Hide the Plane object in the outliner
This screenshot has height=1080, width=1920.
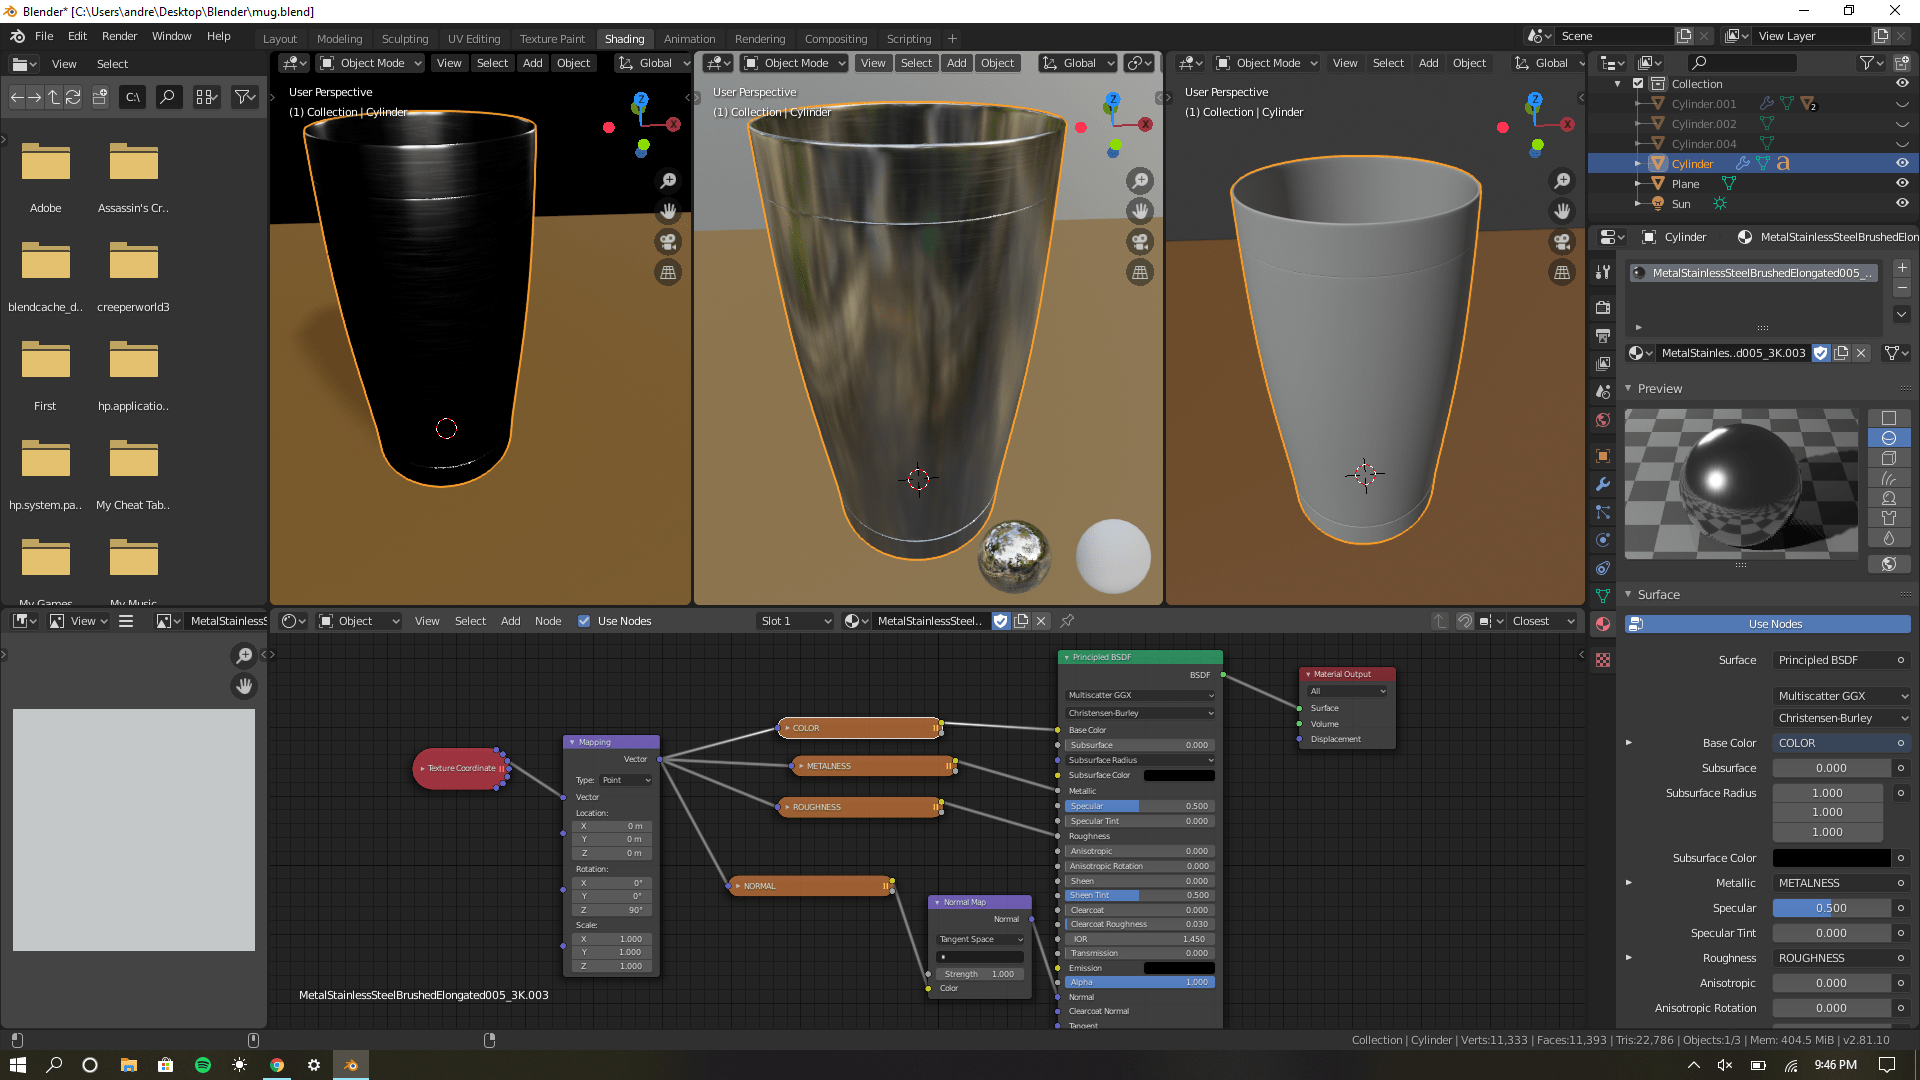pyautogui.click(x=1903, y=183)
